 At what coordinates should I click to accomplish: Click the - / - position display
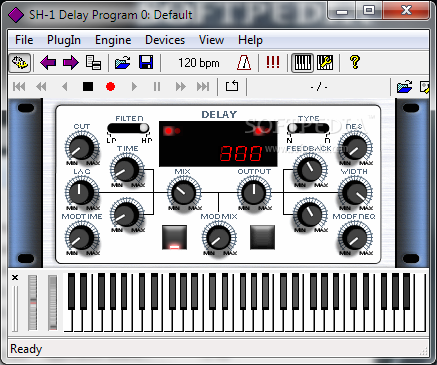(x=319, y=87)
